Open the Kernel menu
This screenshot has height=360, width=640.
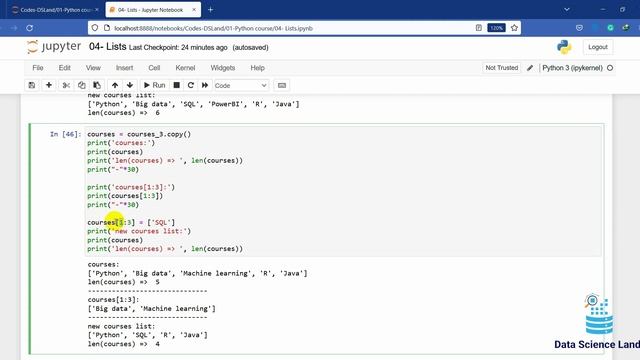[x=185, y=68]
